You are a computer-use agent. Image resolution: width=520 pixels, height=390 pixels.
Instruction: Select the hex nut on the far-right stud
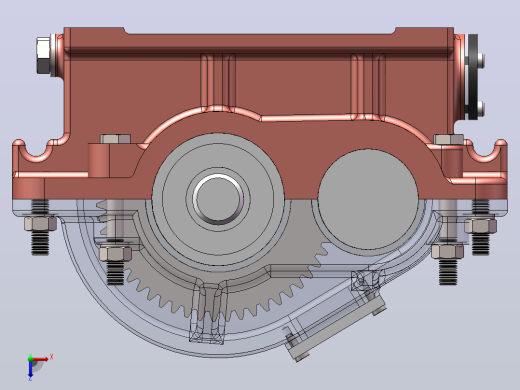click(x=480, y=225)
